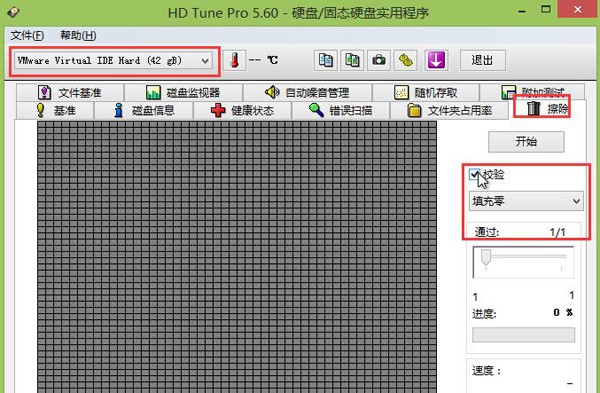This screenshot has width=600, height=393.
Task: Click the gray disk block map
Action: click(x=237, y=256)
